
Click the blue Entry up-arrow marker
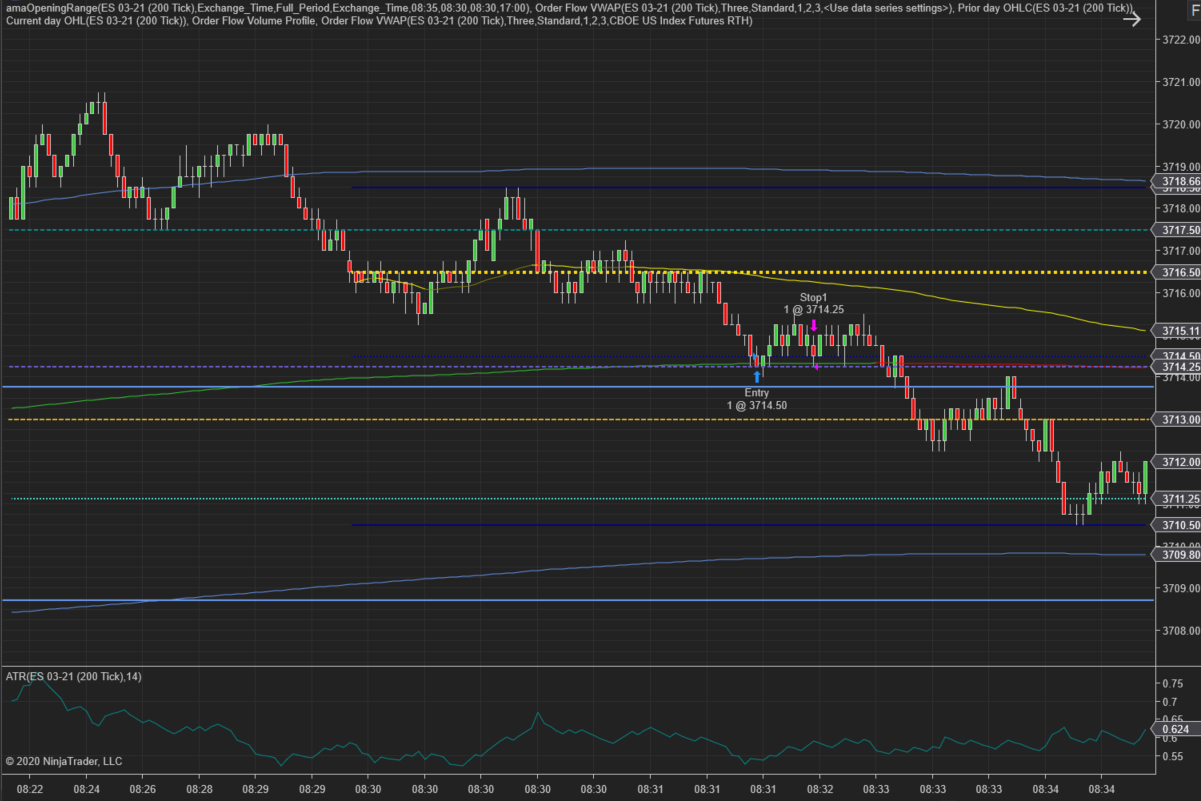(757, 376)
